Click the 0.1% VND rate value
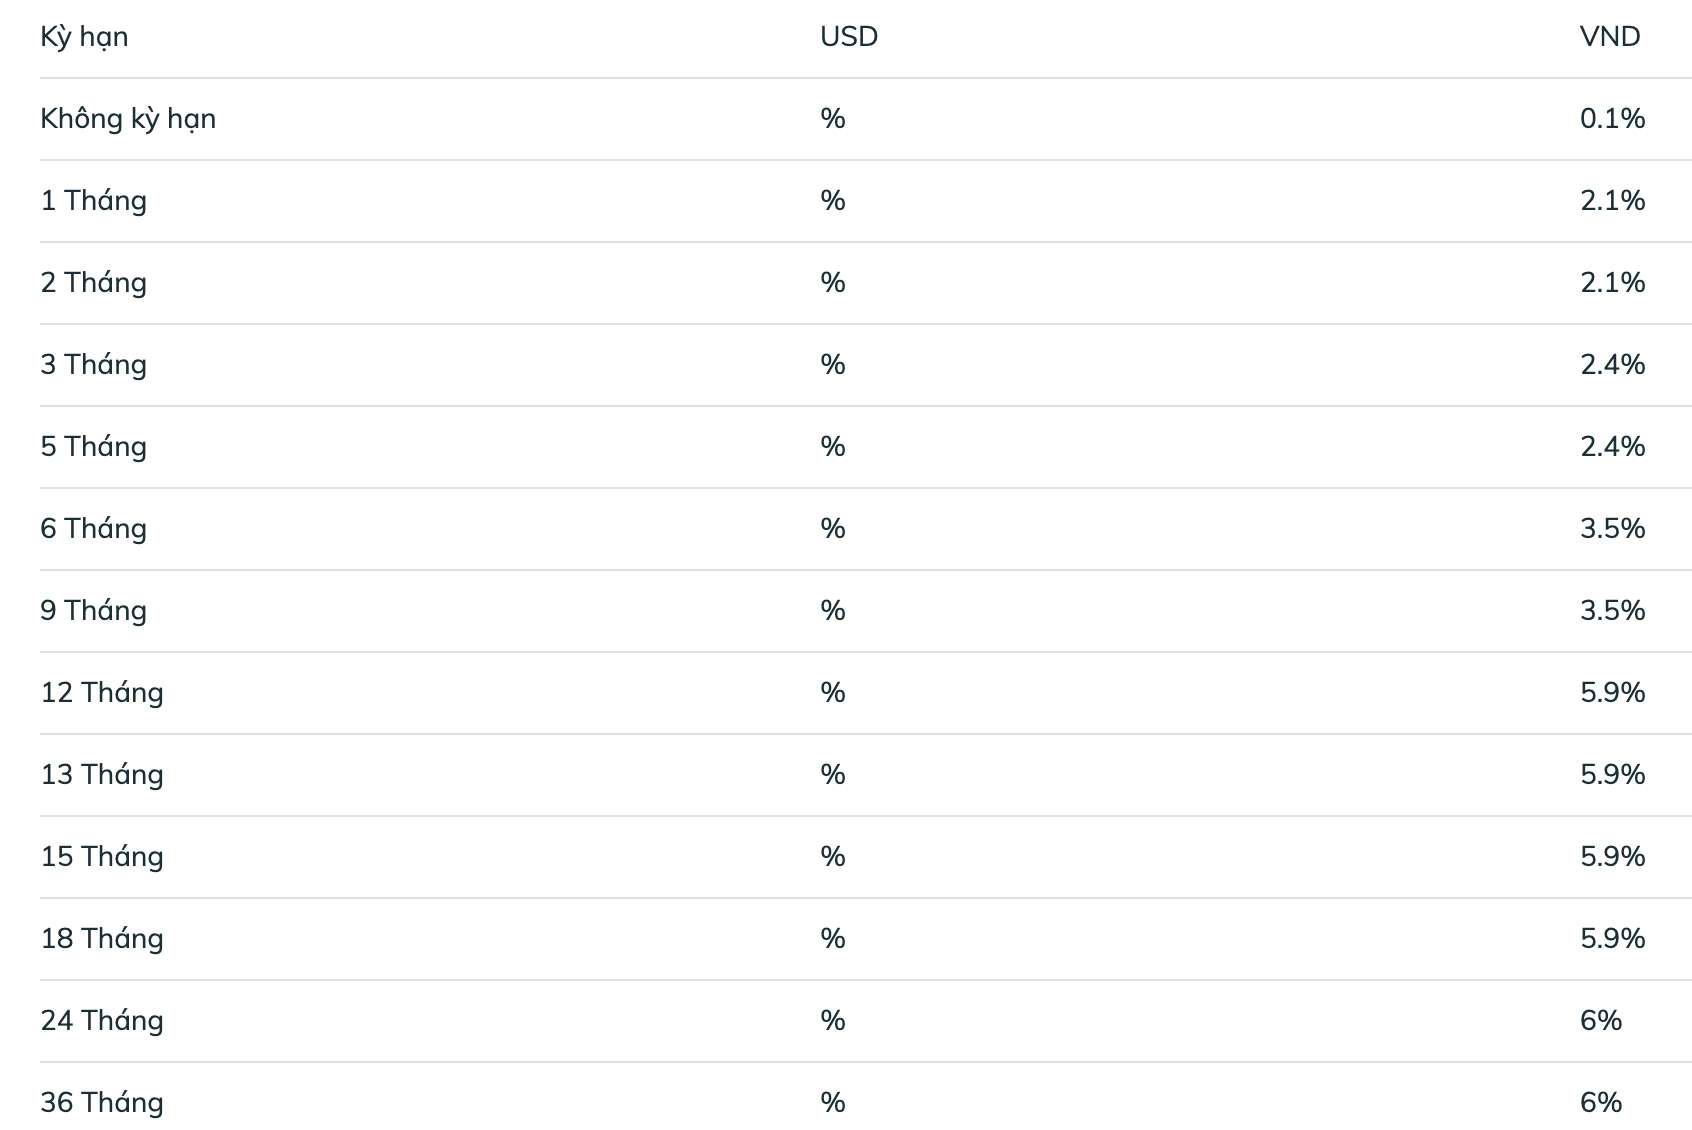The height and width of the screenshot is (1130, 1692). click(1612, 118)
